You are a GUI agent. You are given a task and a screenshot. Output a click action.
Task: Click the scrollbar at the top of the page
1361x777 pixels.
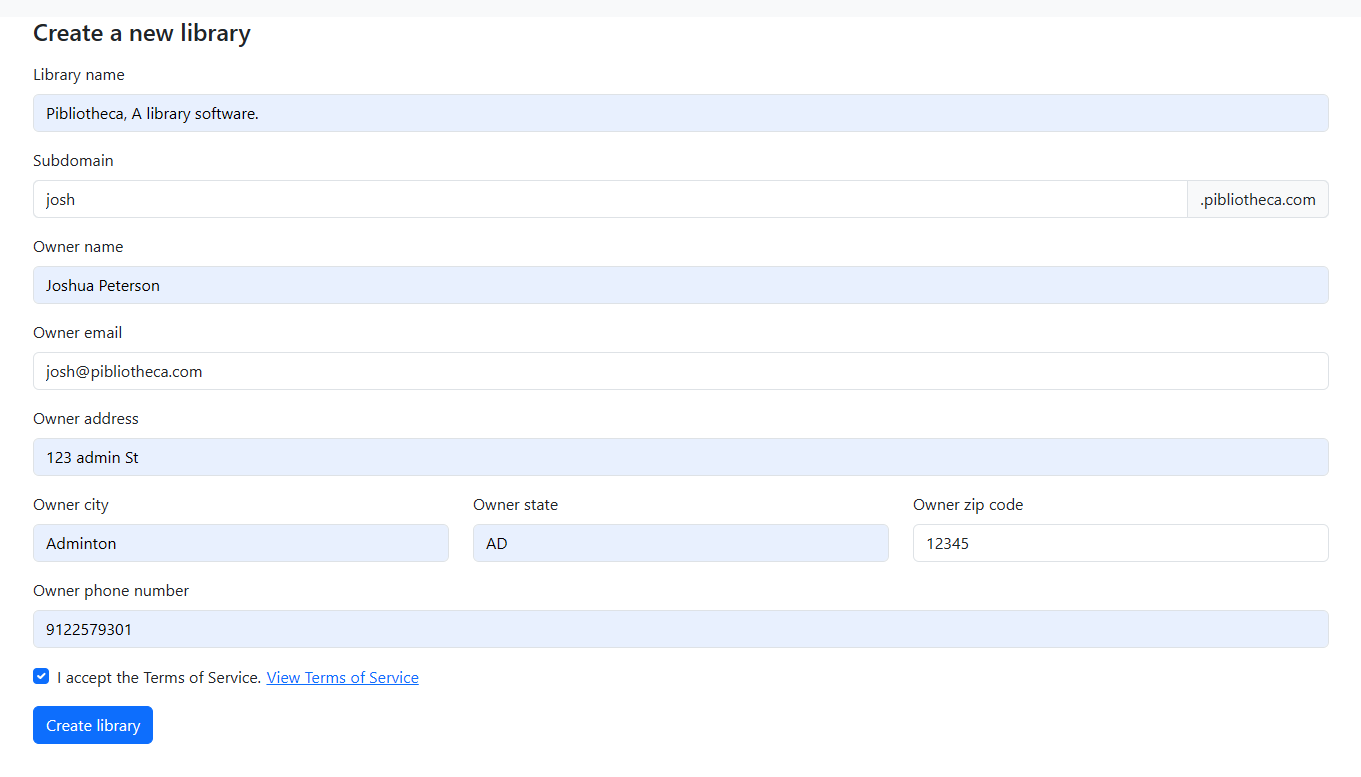pos(680,4)
